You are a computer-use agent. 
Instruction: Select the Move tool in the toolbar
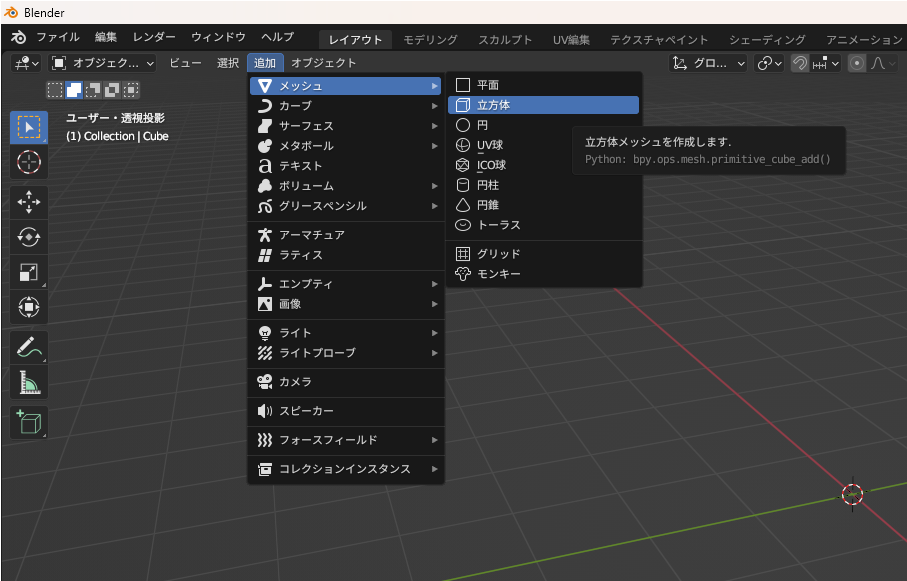[29, 201]
